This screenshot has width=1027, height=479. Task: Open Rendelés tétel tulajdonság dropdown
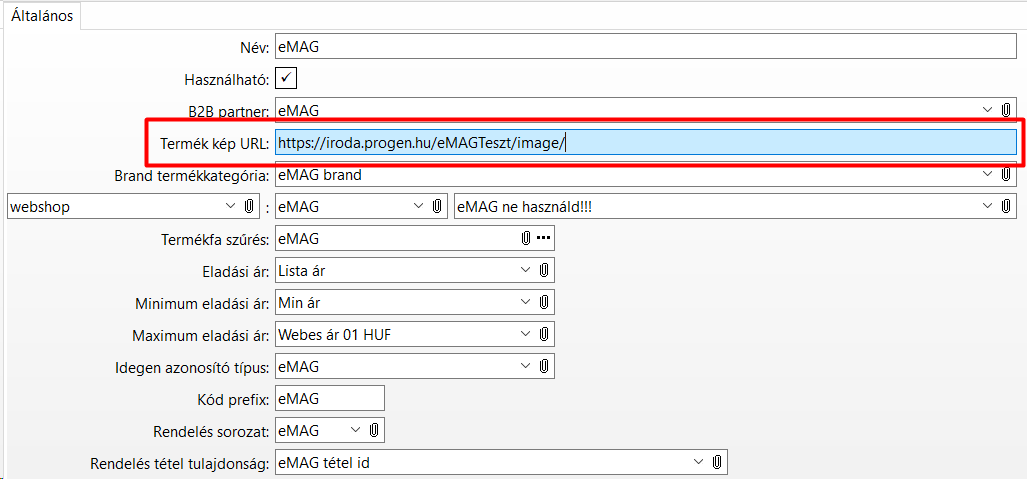699,462
